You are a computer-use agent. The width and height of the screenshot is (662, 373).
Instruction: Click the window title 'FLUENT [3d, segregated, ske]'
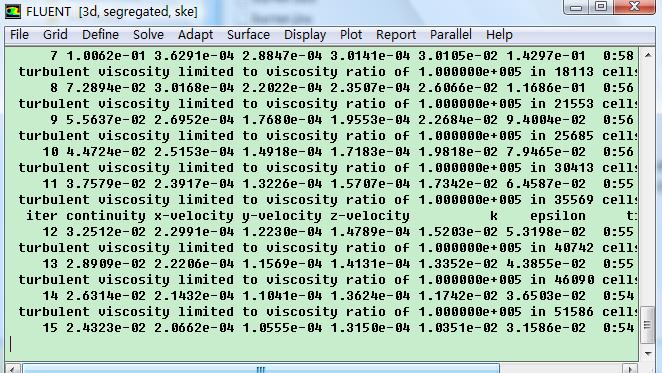(112, 11)
